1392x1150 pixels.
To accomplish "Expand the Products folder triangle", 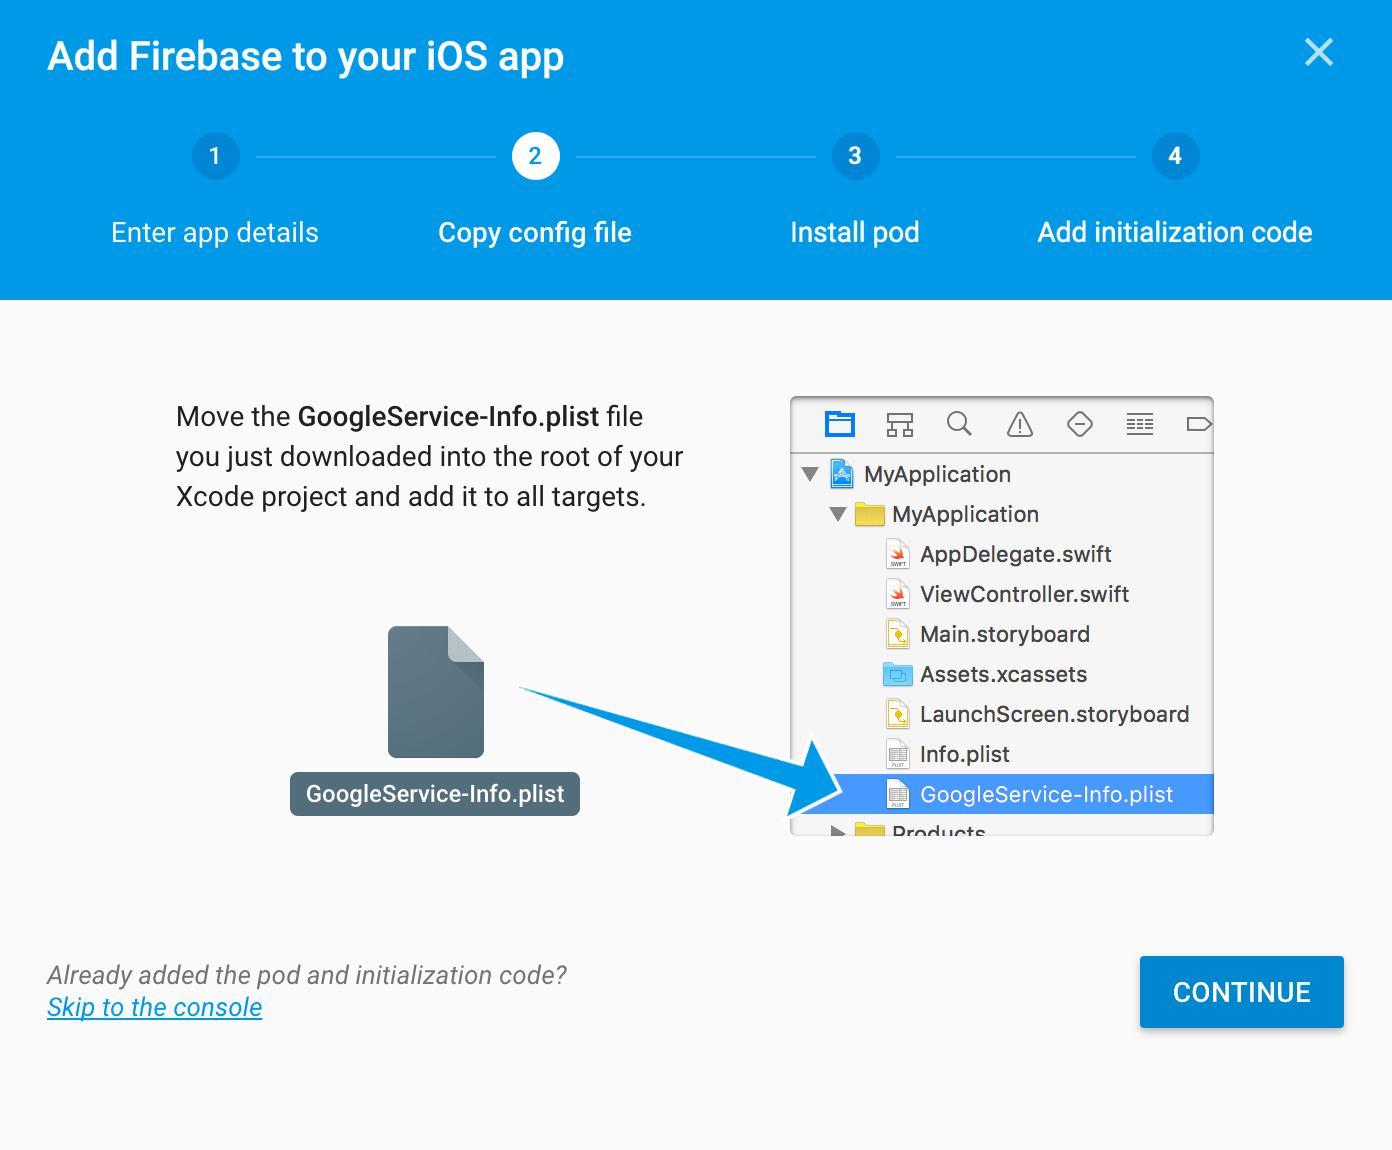I will coord(838,830).
